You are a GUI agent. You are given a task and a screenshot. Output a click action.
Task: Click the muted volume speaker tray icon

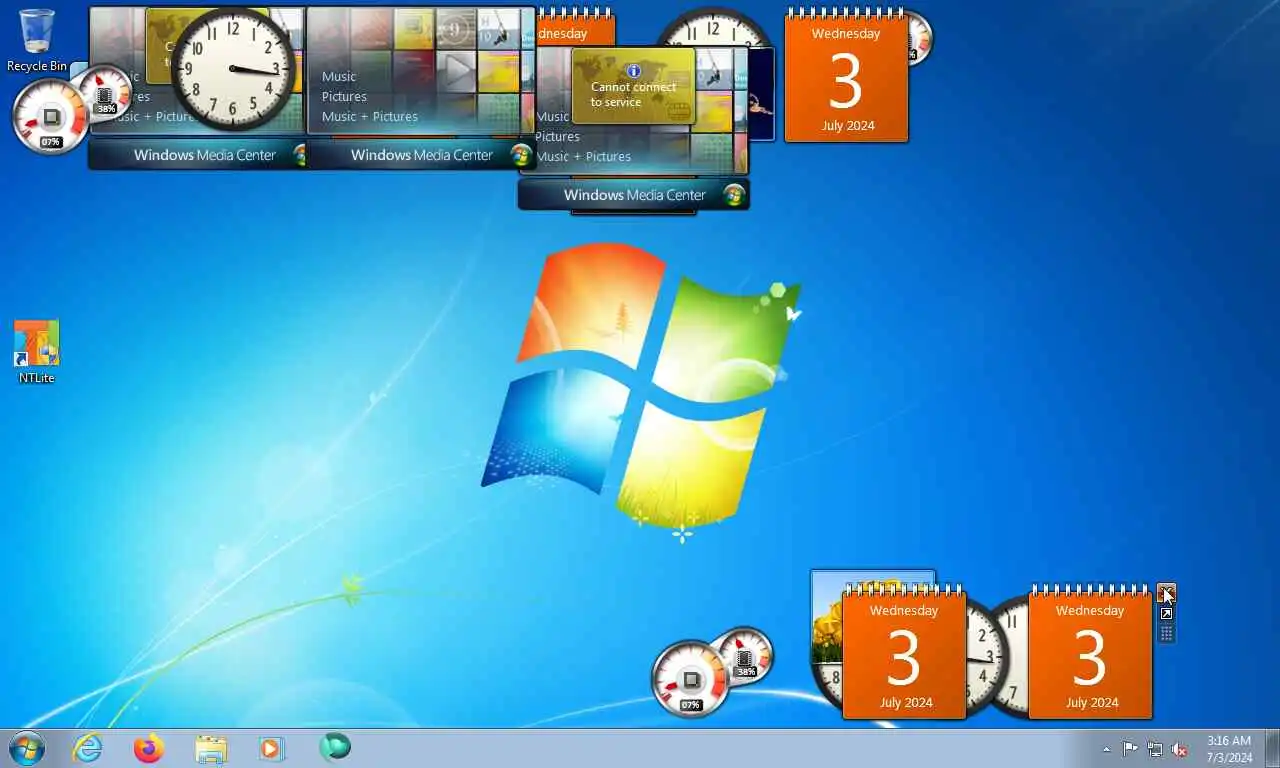(x=1180, y=749)
